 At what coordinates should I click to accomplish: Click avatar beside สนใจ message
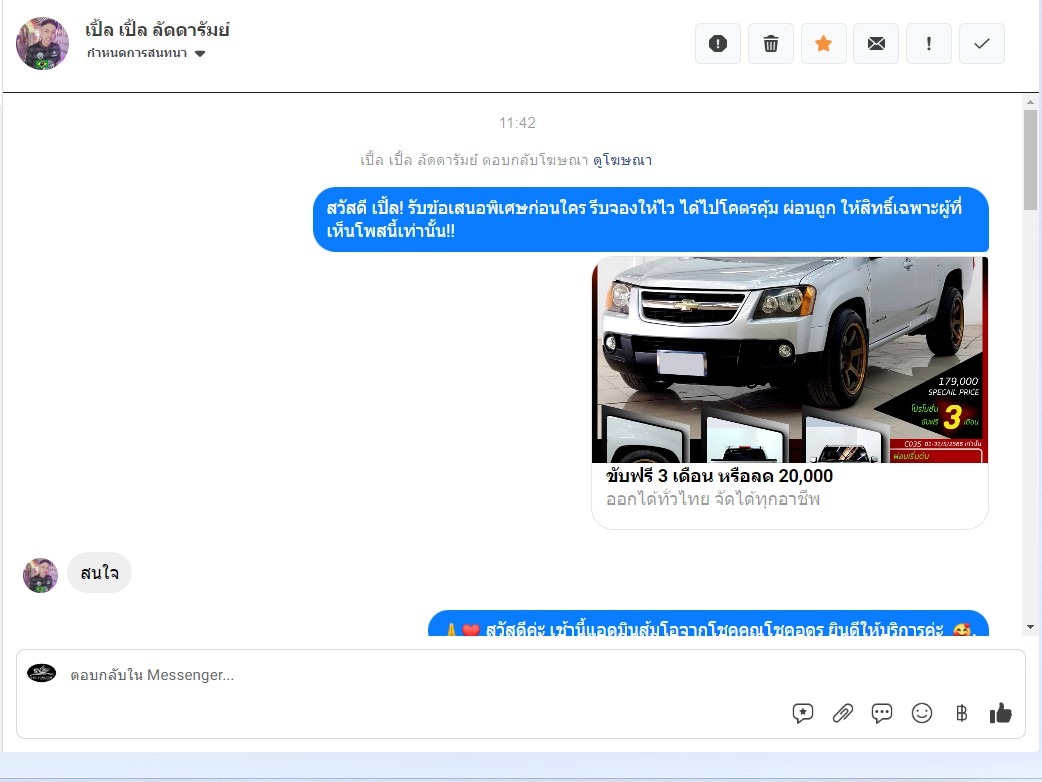pos(41,575)
